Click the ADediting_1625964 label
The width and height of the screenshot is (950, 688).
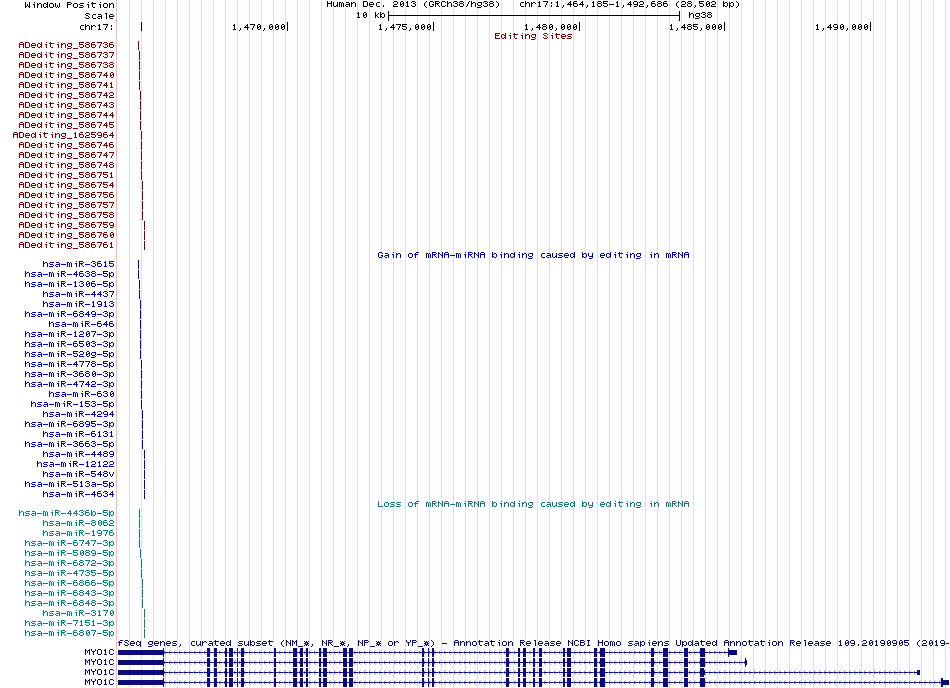point(63,135)
